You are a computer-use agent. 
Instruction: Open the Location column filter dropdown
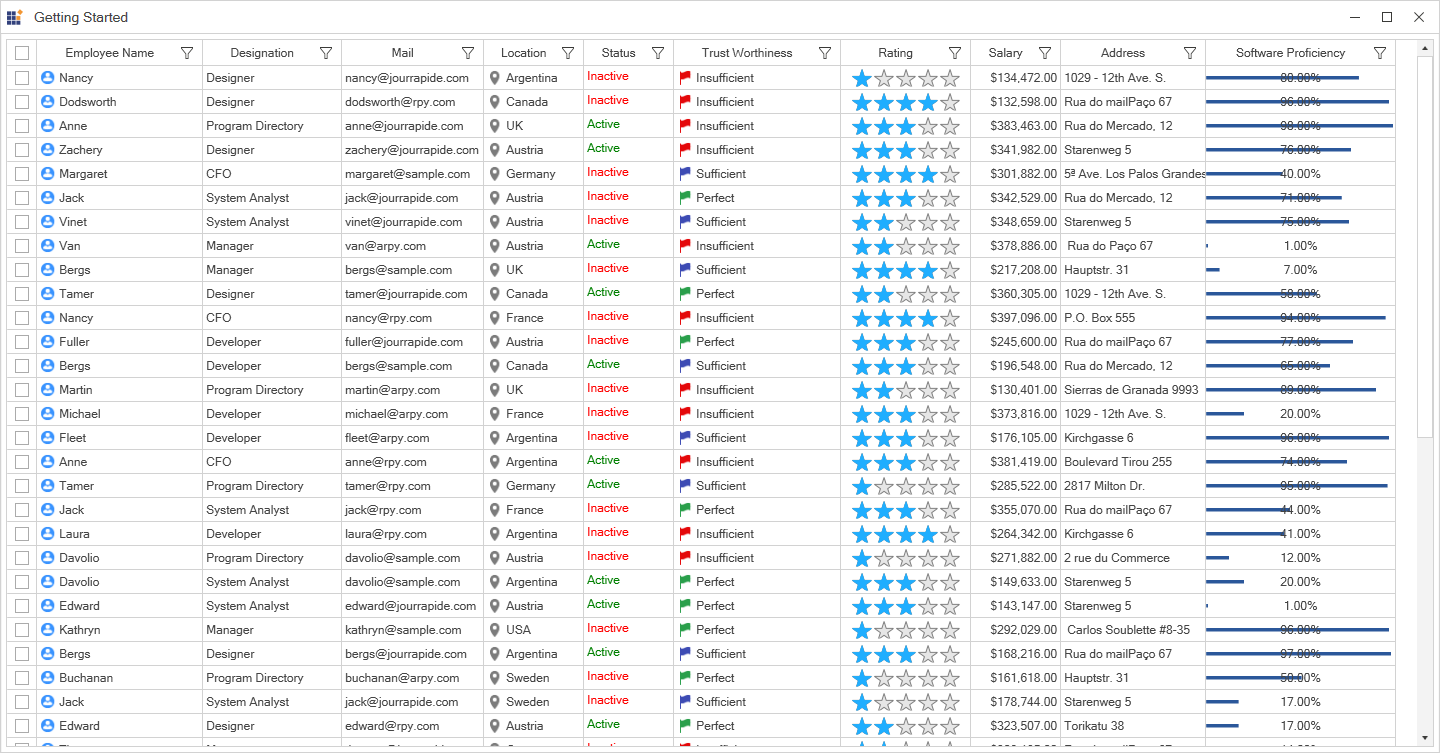click(568, 53)
